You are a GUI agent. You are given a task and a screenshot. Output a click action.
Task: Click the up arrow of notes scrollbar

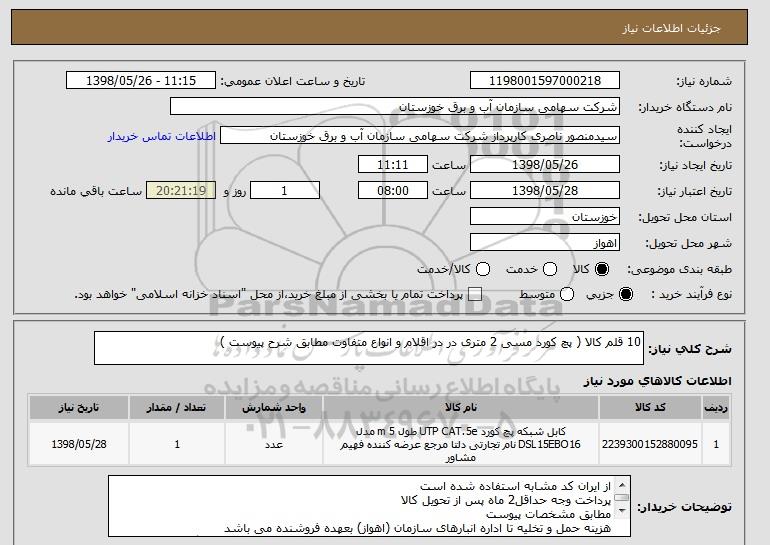(x=622, y=485)
